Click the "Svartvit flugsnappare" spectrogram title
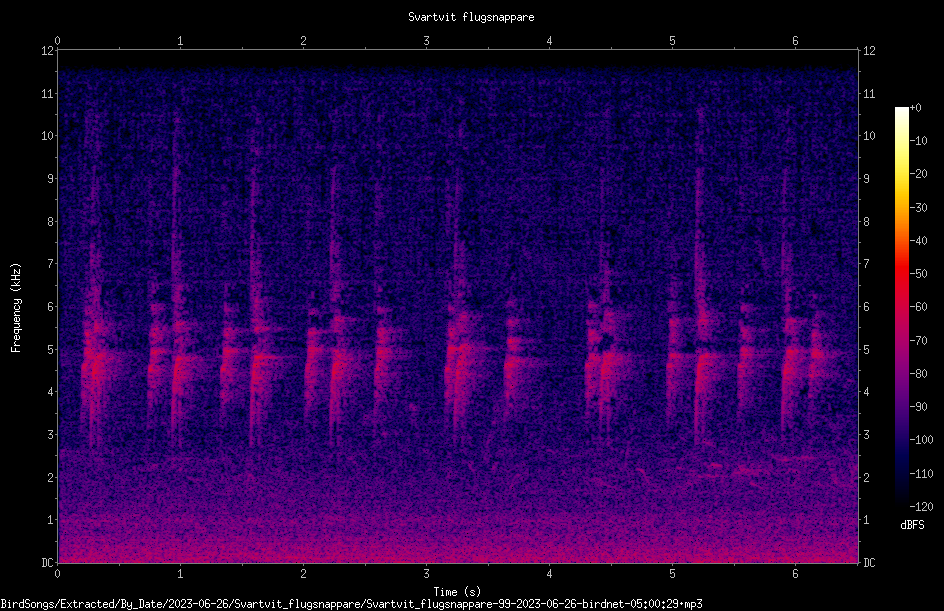 pyautogui.click(x=471, y=17)
